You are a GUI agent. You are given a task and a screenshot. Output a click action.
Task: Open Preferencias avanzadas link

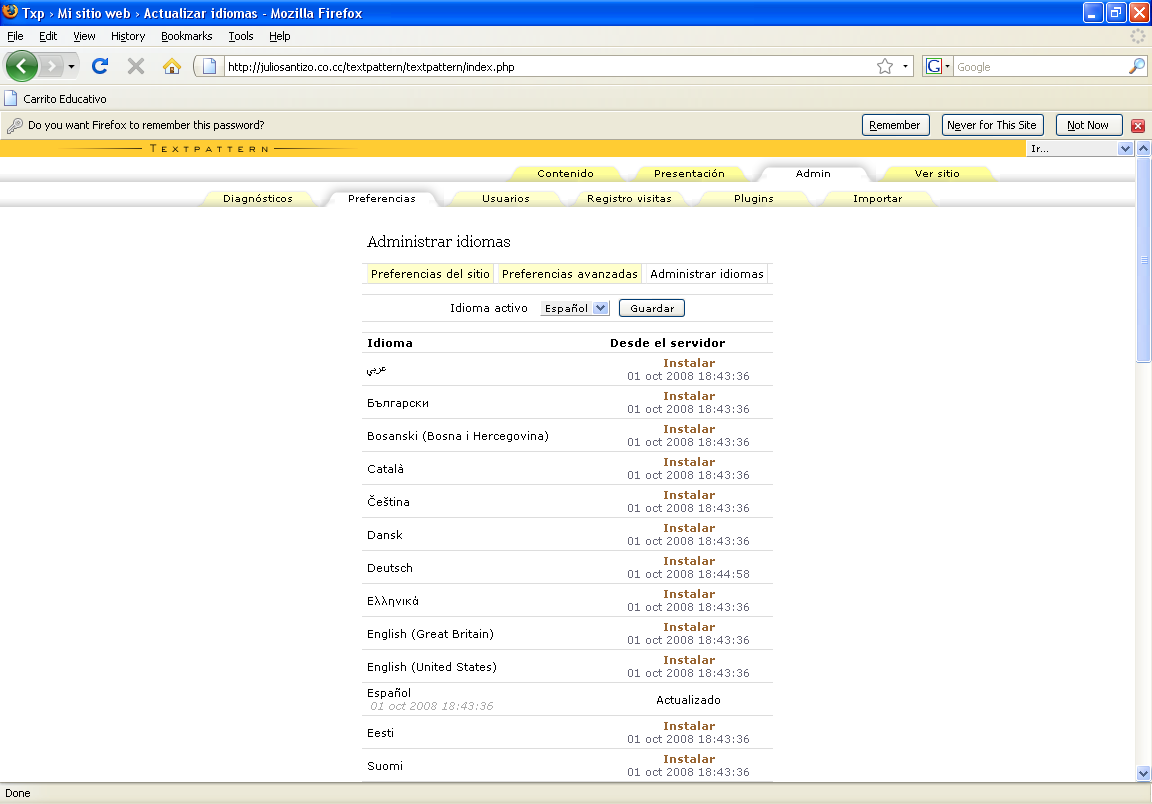click(569, 273)
